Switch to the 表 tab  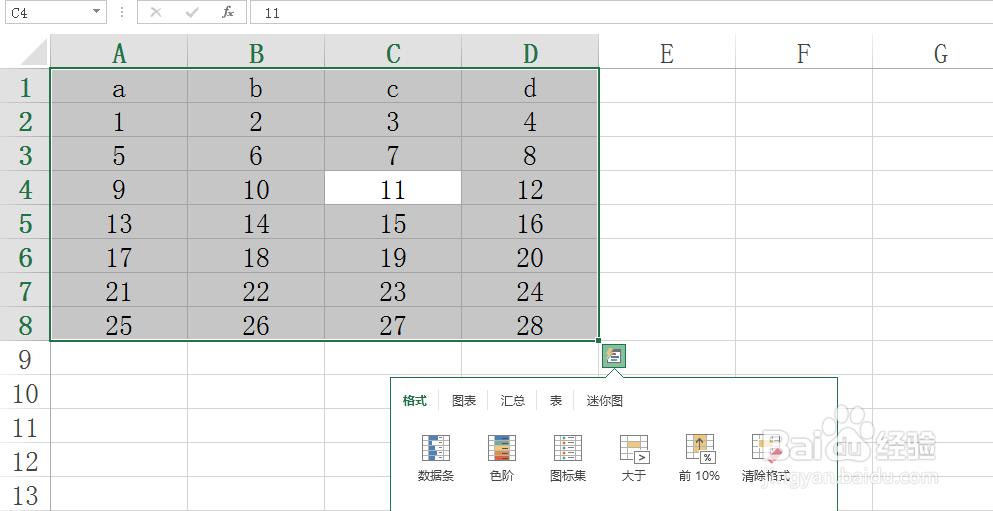tap(555, 401)
